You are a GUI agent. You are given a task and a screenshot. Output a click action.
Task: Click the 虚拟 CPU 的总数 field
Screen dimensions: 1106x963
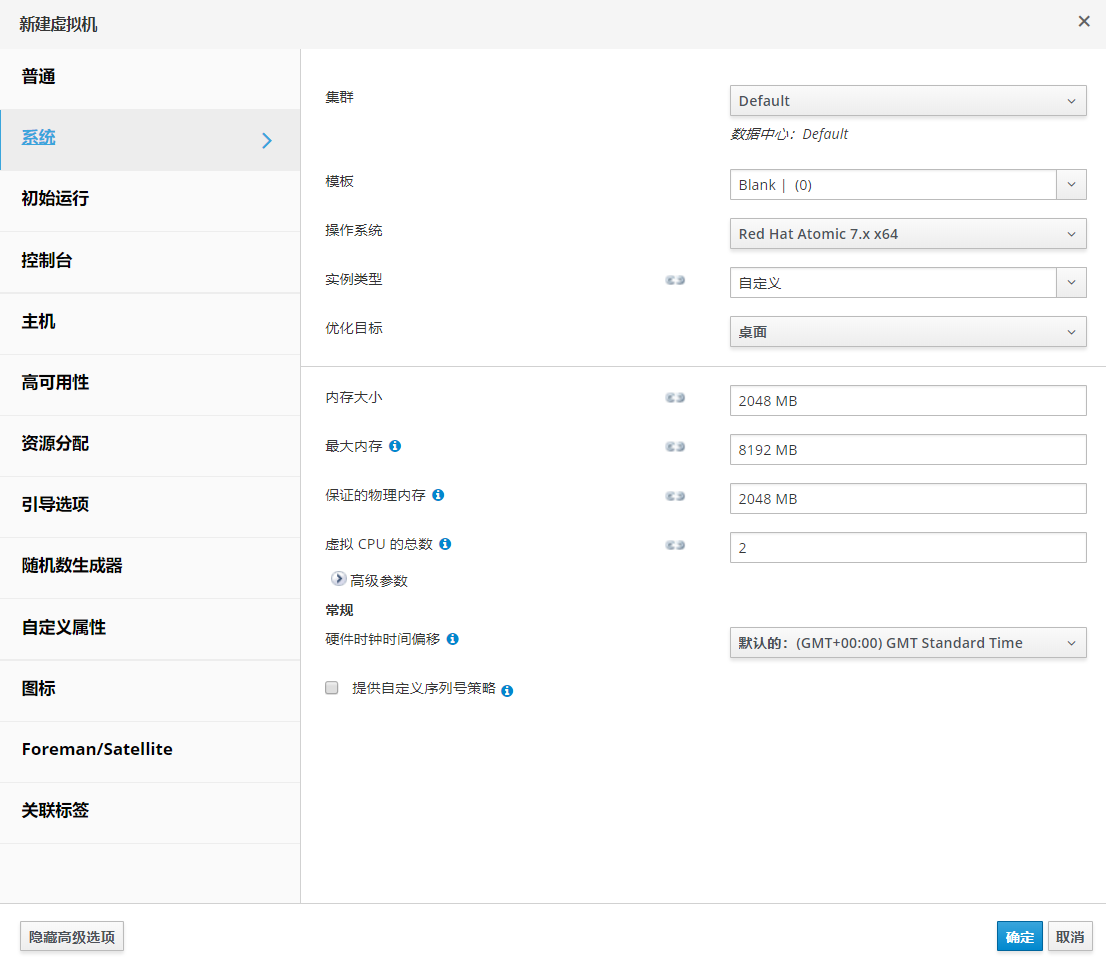point(908,547)
